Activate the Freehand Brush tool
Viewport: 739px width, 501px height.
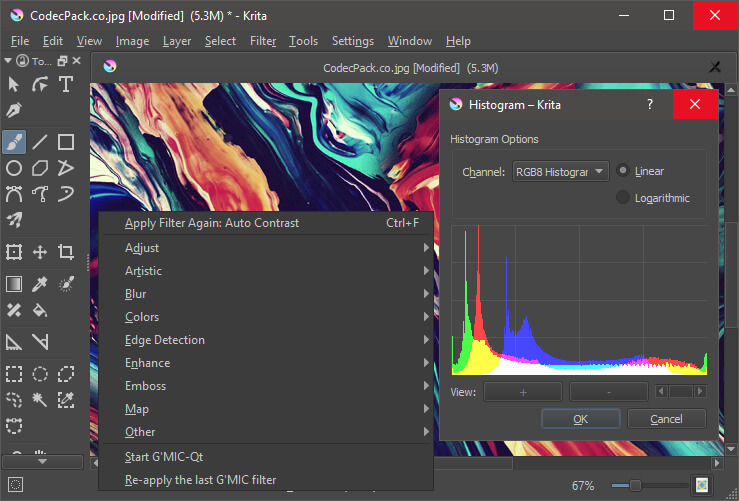pyautogui.click(x=14, y=141)
